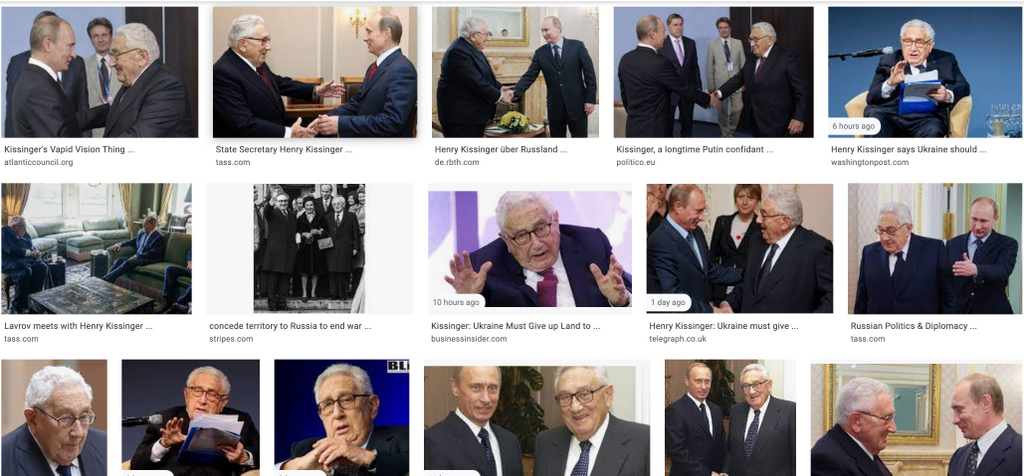Open the black-and-white stripes.com photo
Image resolution: width=1024 pixels, height=476 pixels.
click(310, 248)
